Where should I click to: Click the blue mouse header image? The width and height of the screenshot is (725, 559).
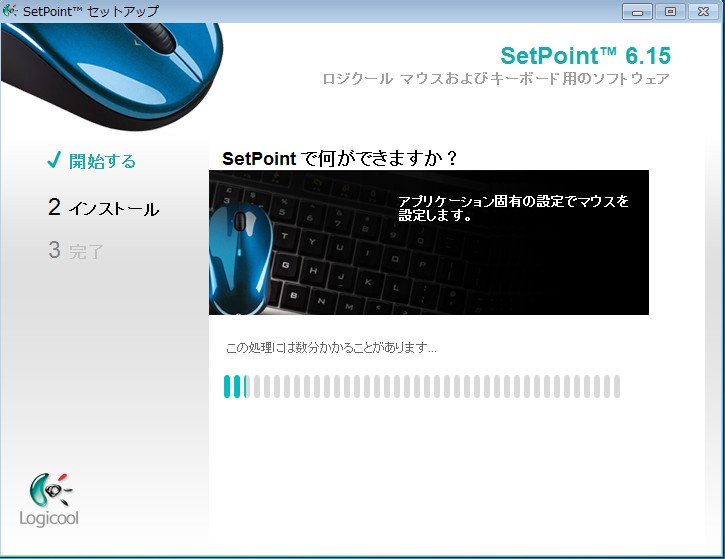point(112,76)
